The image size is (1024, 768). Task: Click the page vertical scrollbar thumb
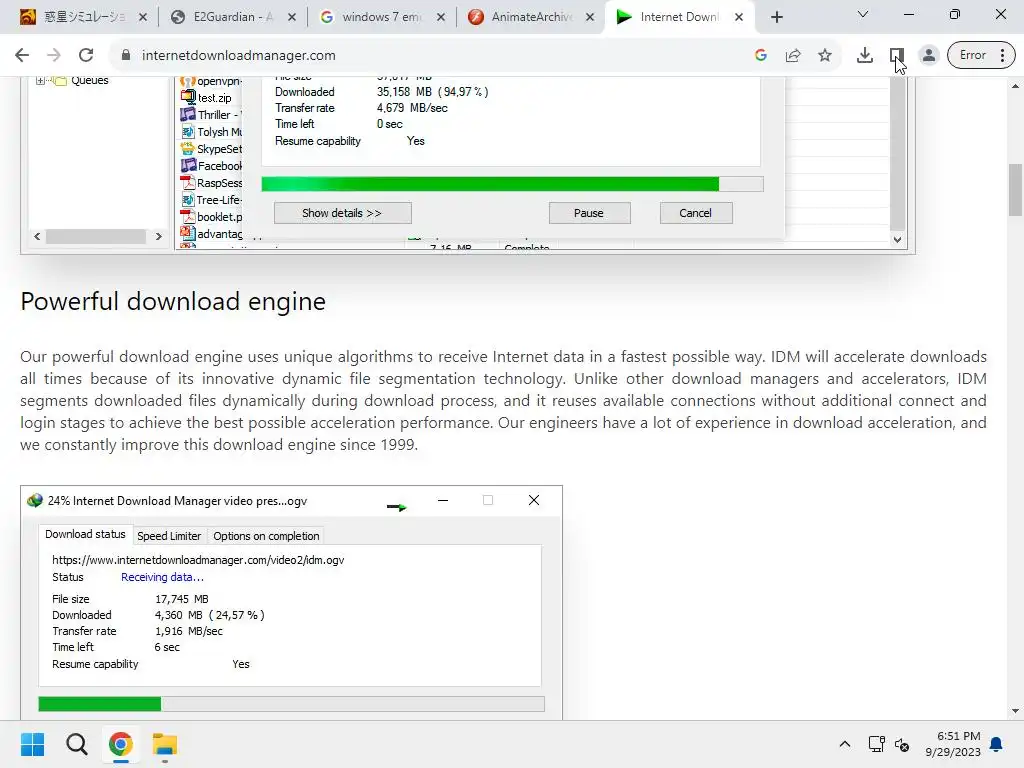click(x=1015, y=189)
